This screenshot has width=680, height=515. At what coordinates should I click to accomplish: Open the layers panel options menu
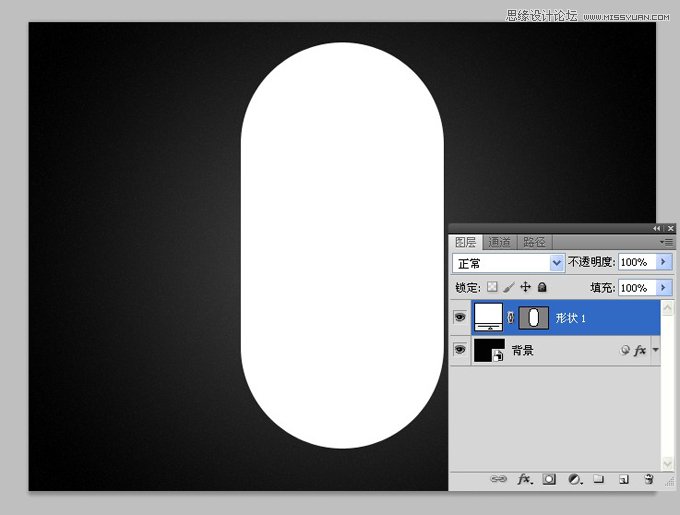[667, 242]
